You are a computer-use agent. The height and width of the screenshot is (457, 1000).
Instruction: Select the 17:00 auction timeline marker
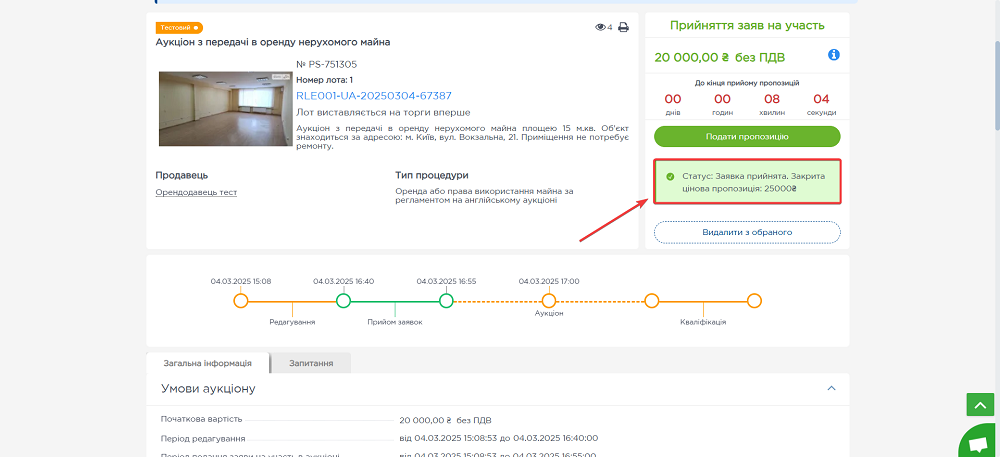548,300
